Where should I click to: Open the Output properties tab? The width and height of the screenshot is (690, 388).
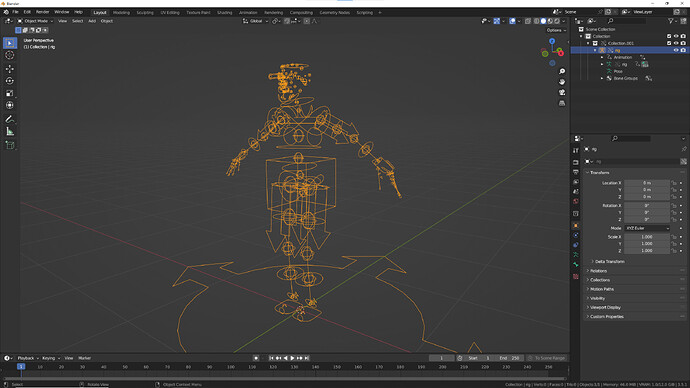pyautogui.click(x=576, y=172)
